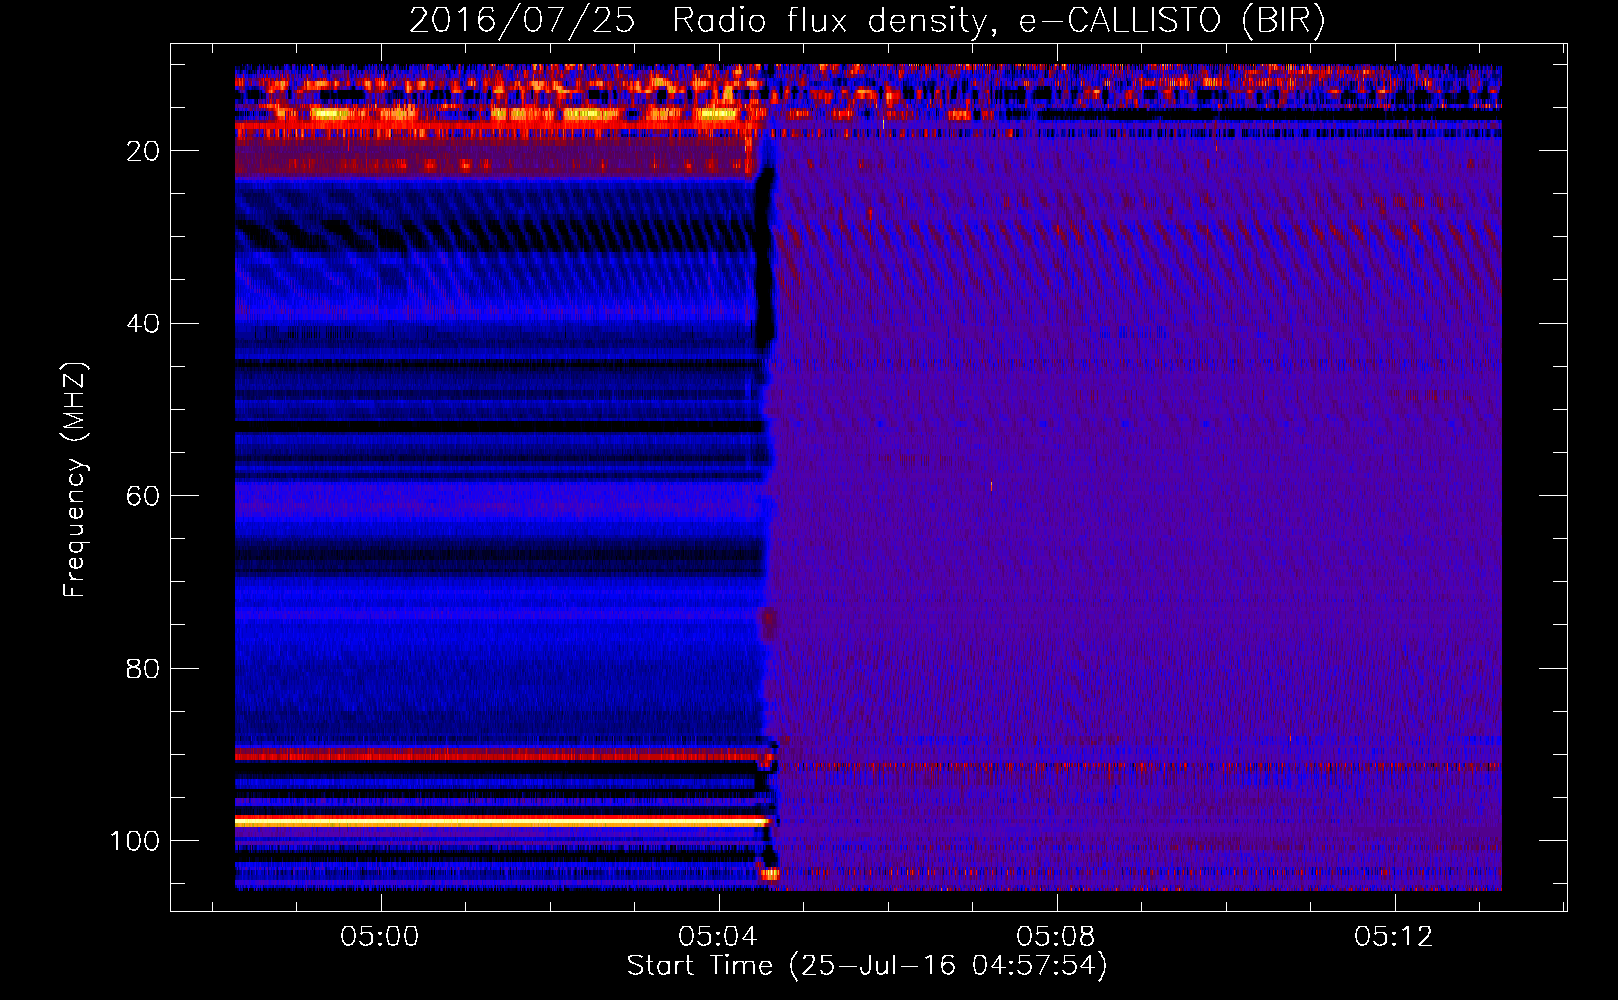Click the 05:04 time tick label

(718, 937)
